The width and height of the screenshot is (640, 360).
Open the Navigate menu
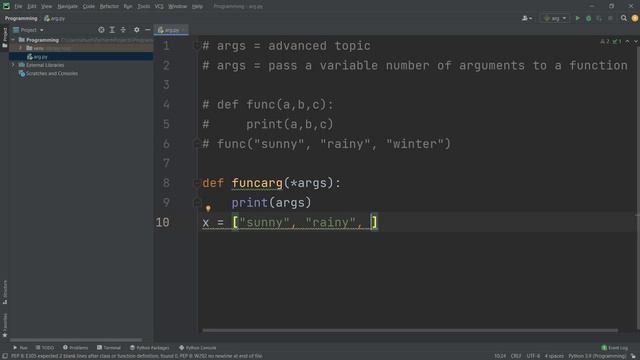pyautogui.click(x=67, y=7)
